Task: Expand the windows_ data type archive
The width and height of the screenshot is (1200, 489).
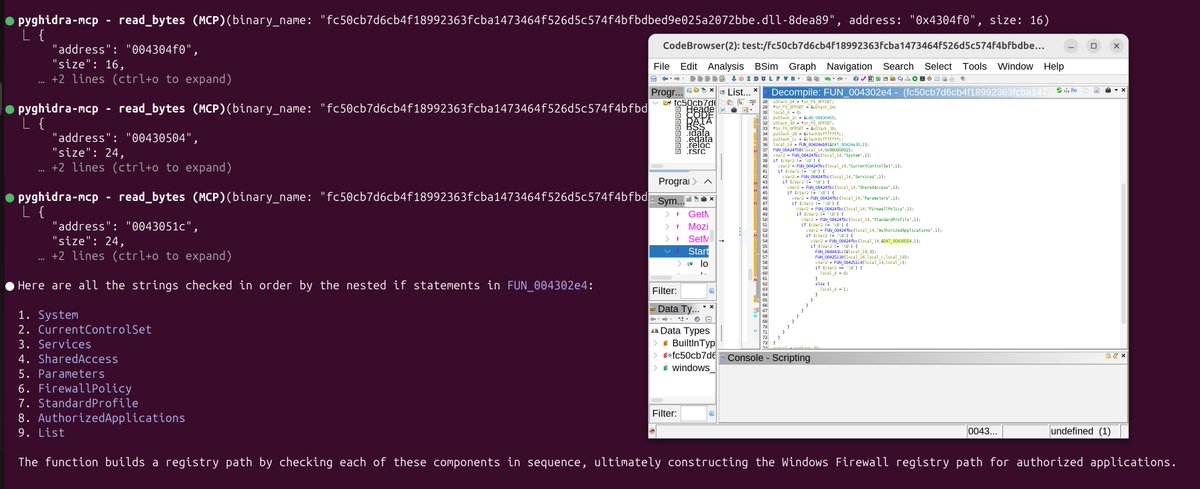Action: click(x=655, y=368)
